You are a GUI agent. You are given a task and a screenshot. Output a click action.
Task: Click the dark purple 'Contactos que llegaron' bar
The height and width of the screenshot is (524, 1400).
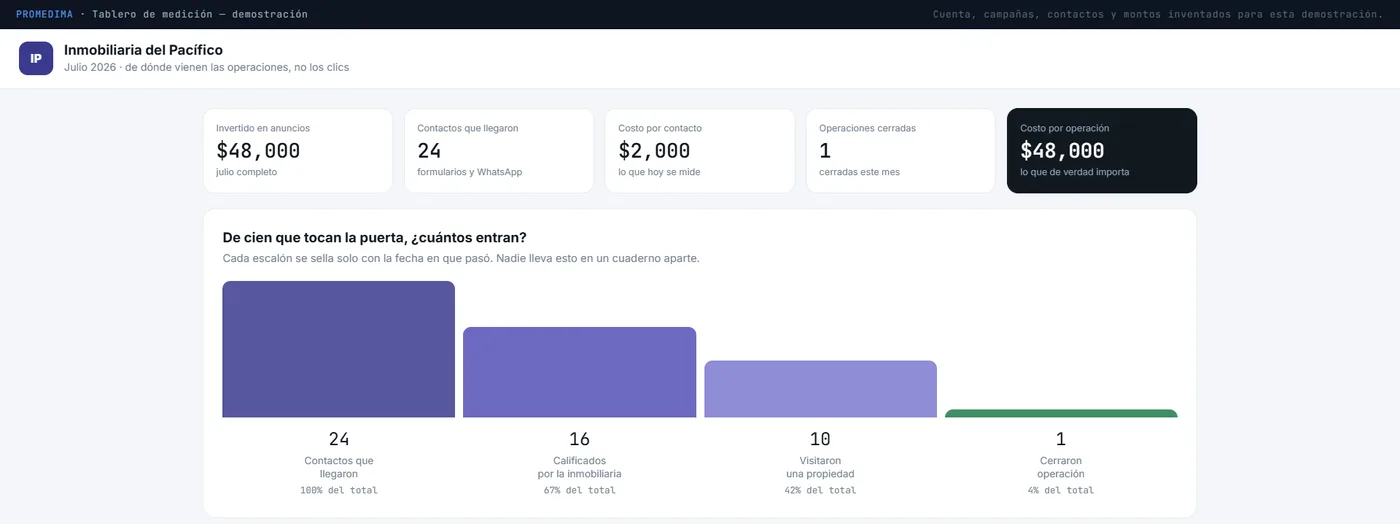pyautogui.click(x=339, y=349)
